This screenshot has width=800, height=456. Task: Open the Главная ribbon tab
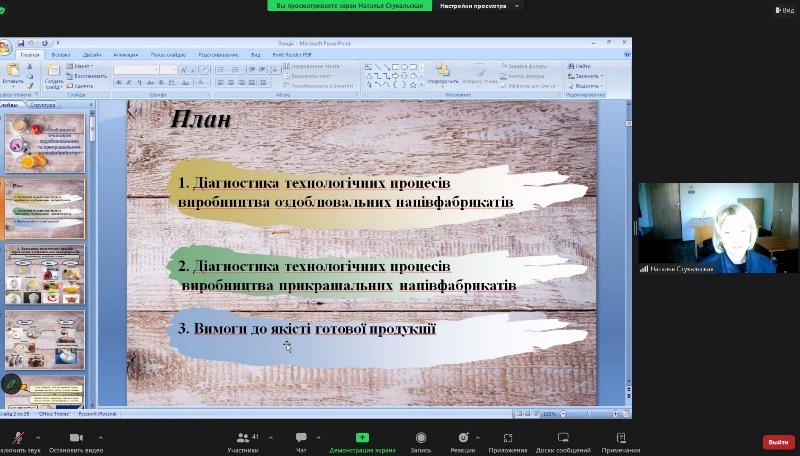click(30, 55)
